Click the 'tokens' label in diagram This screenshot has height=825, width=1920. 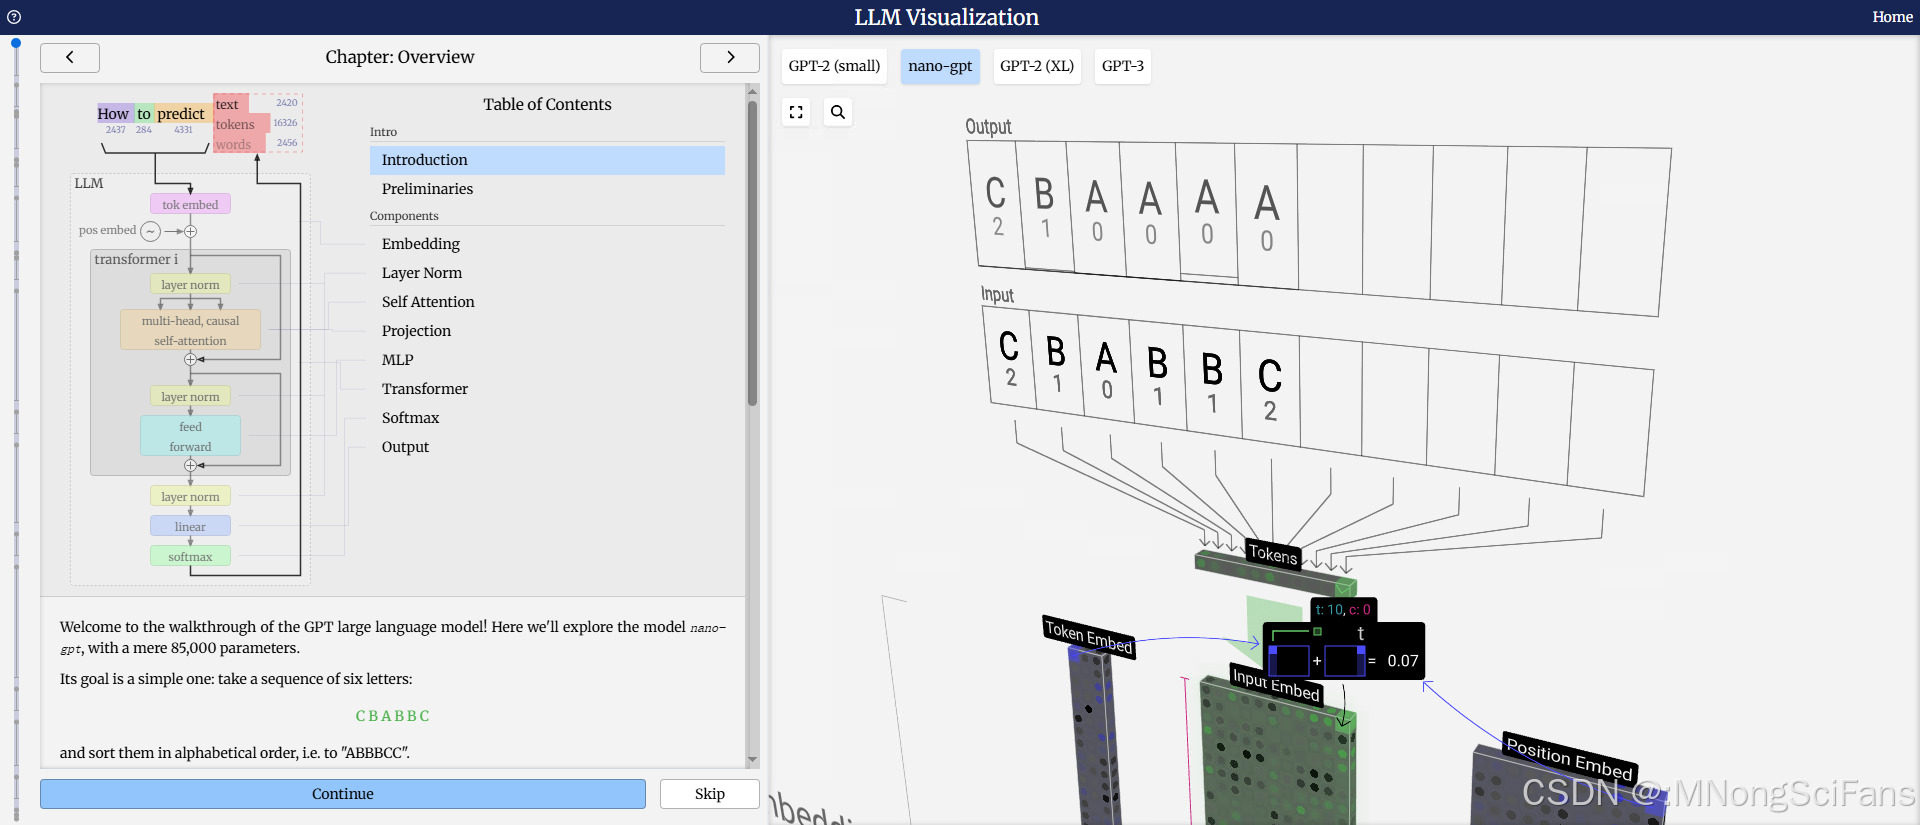click(235, 125)
